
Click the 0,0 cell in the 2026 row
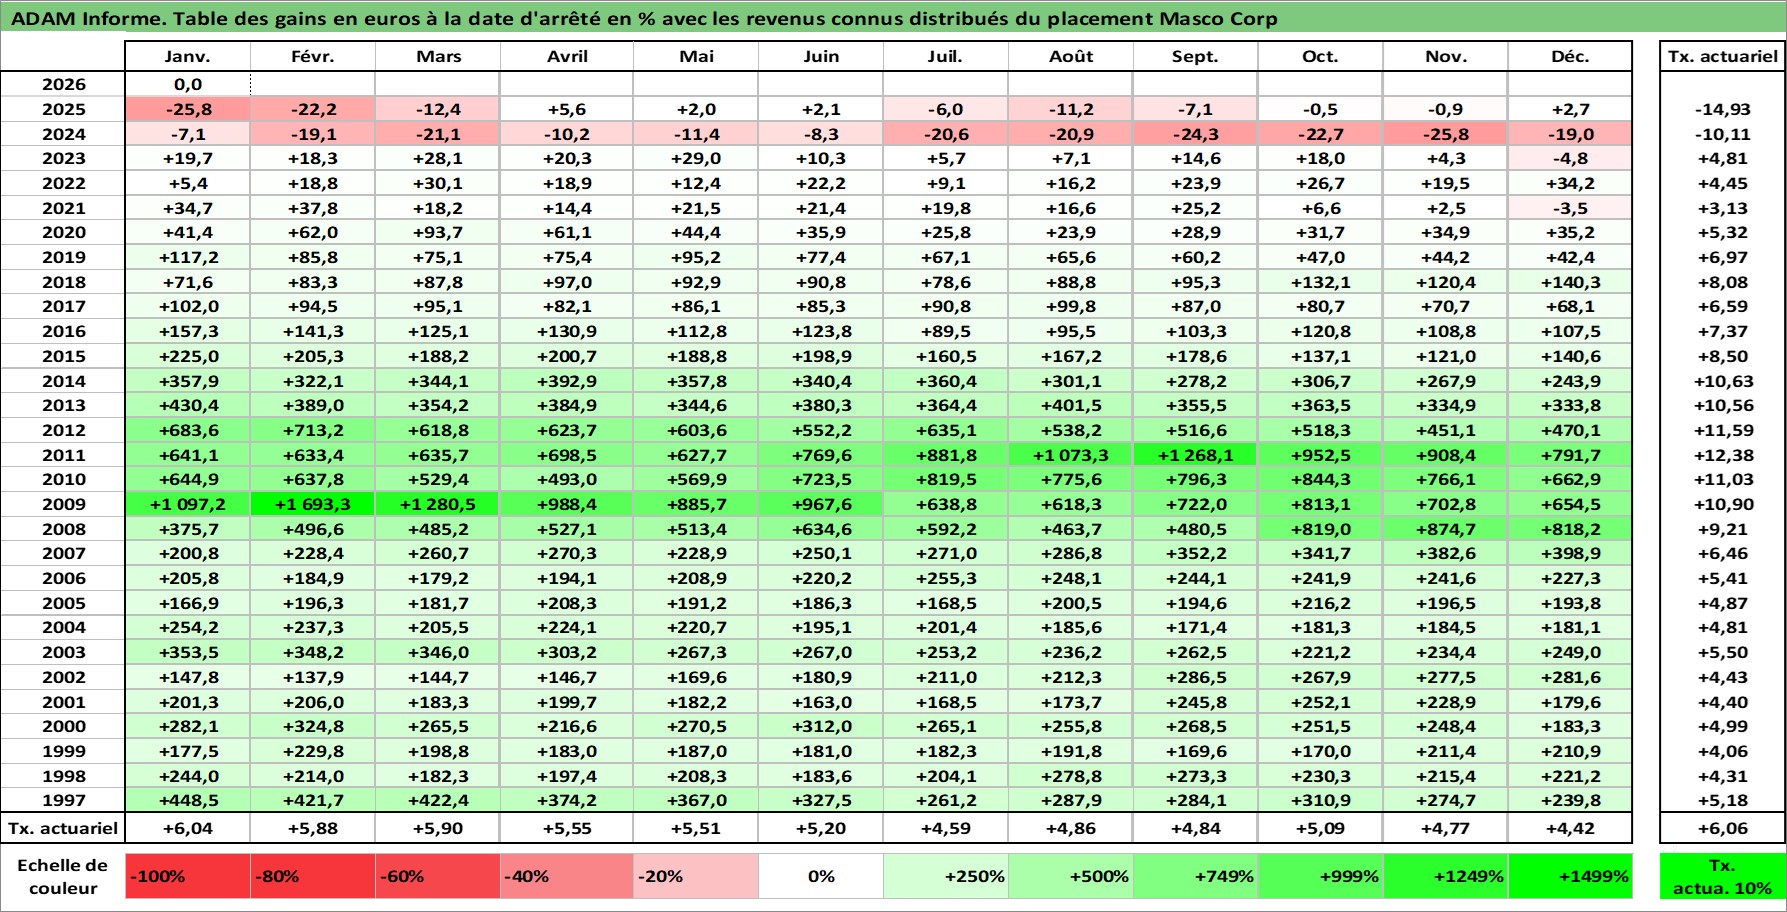click(x=188, y=84)
